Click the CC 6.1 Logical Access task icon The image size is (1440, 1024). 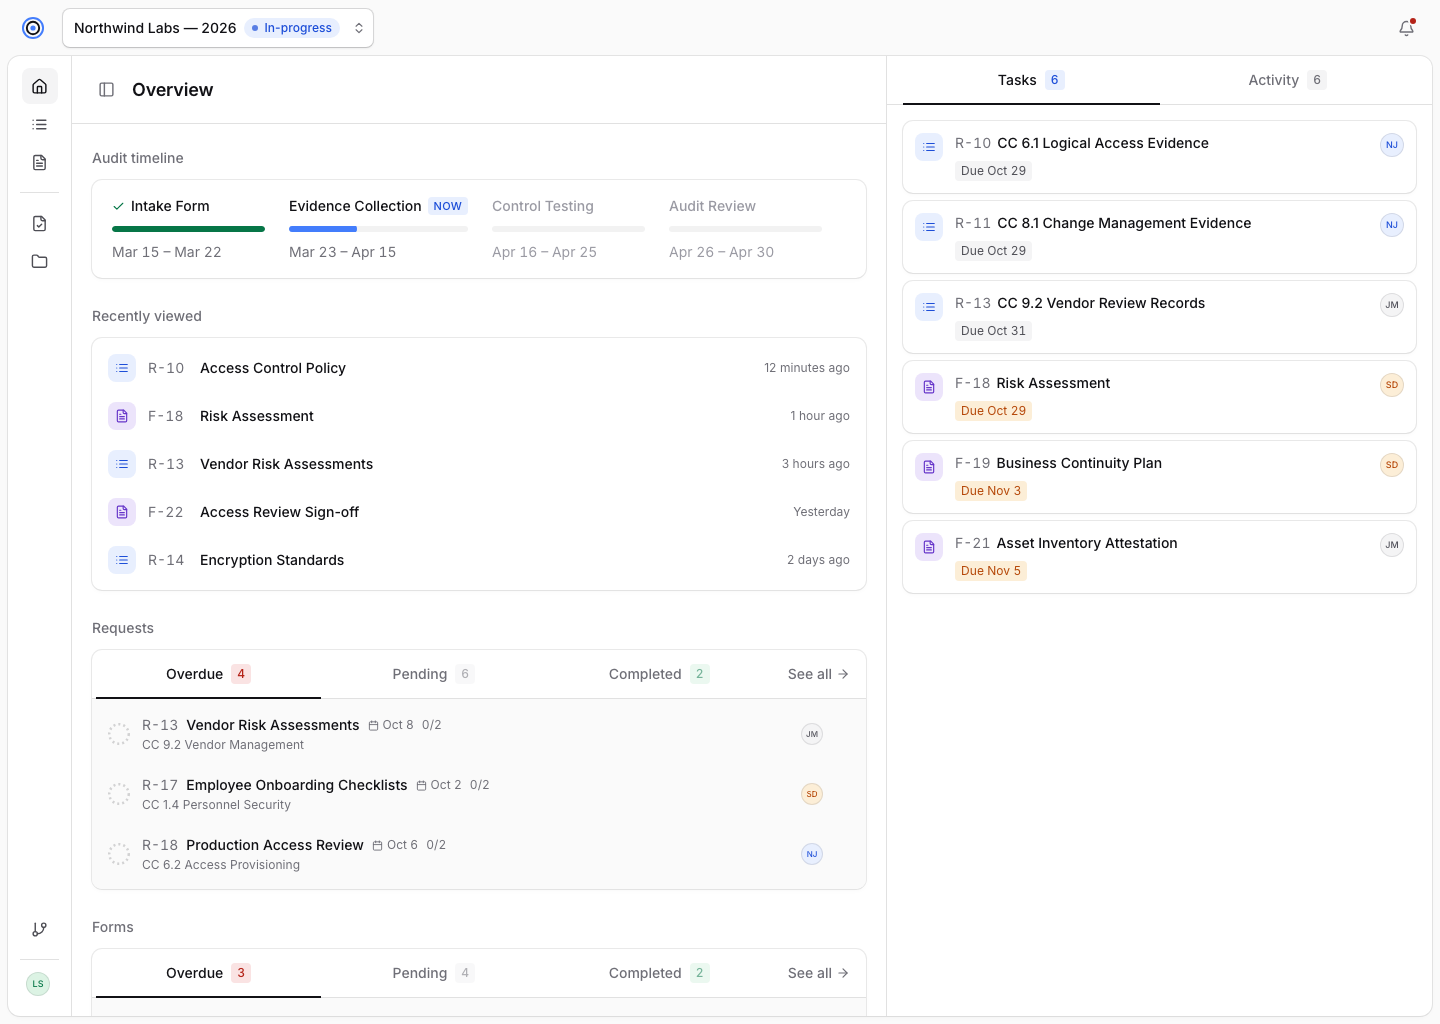[x=929, y=147]
